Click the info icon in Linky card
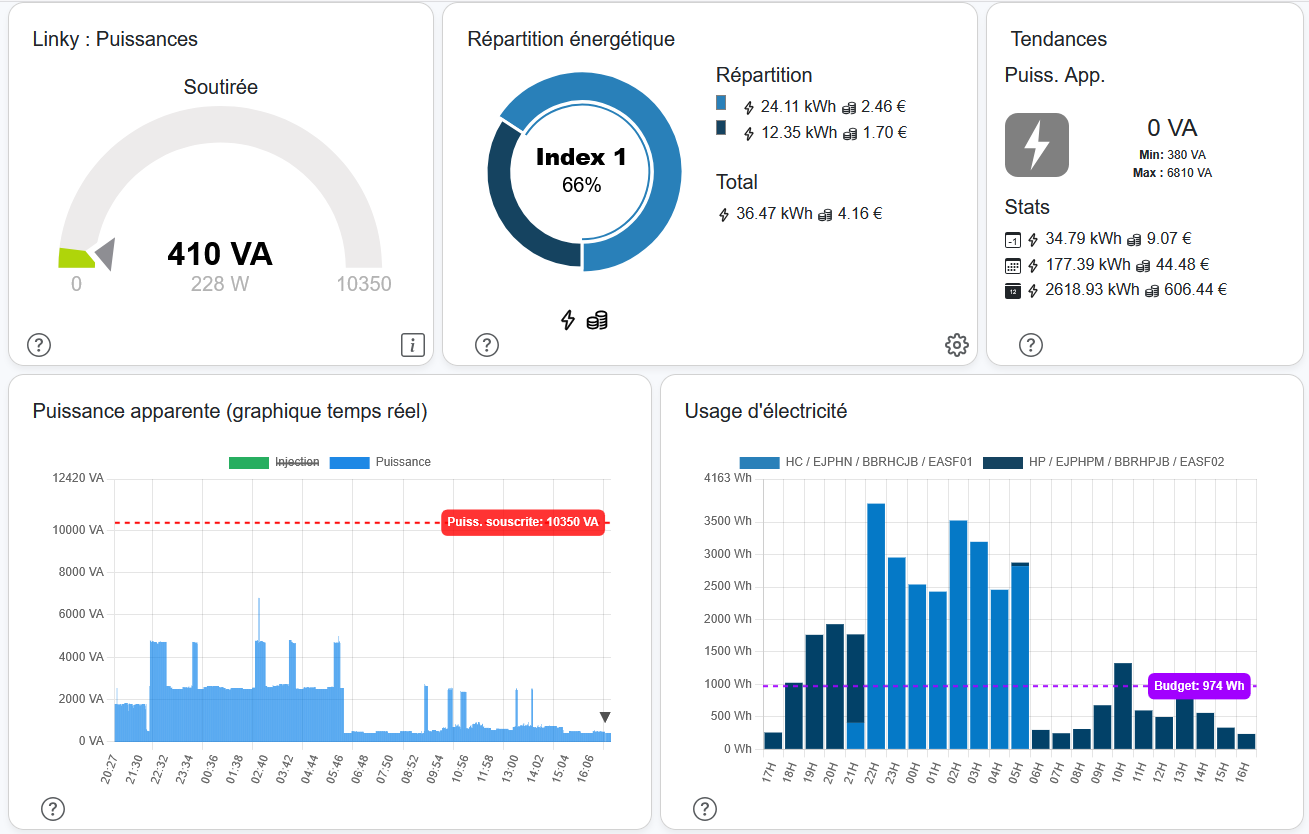This screenshot has width=1309, height=834. coord(412,345)
